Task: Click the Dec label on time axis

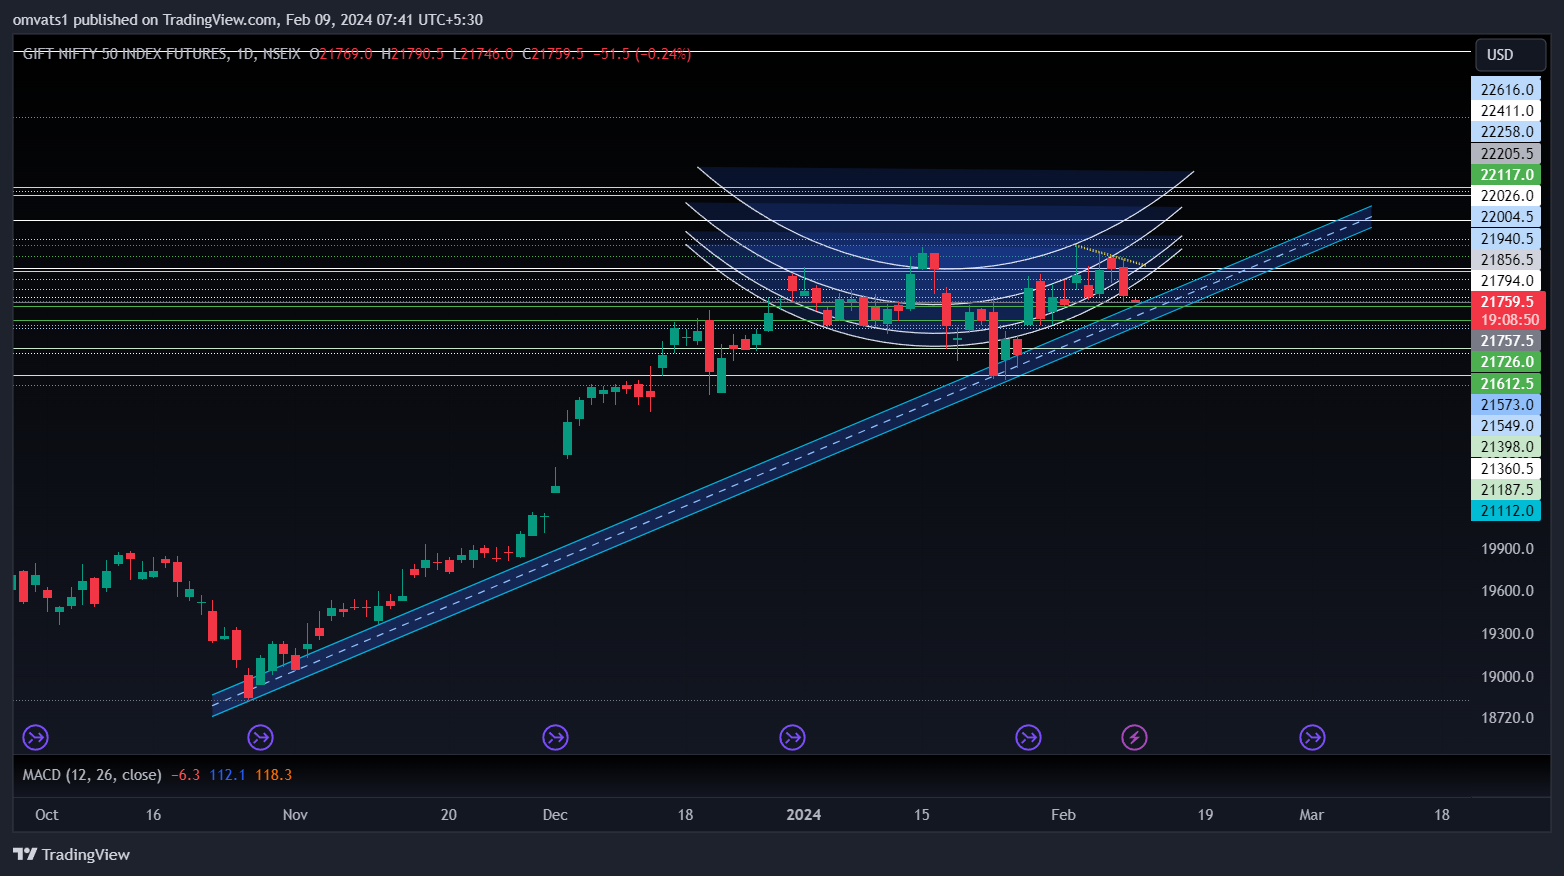Action: point(555,815)
